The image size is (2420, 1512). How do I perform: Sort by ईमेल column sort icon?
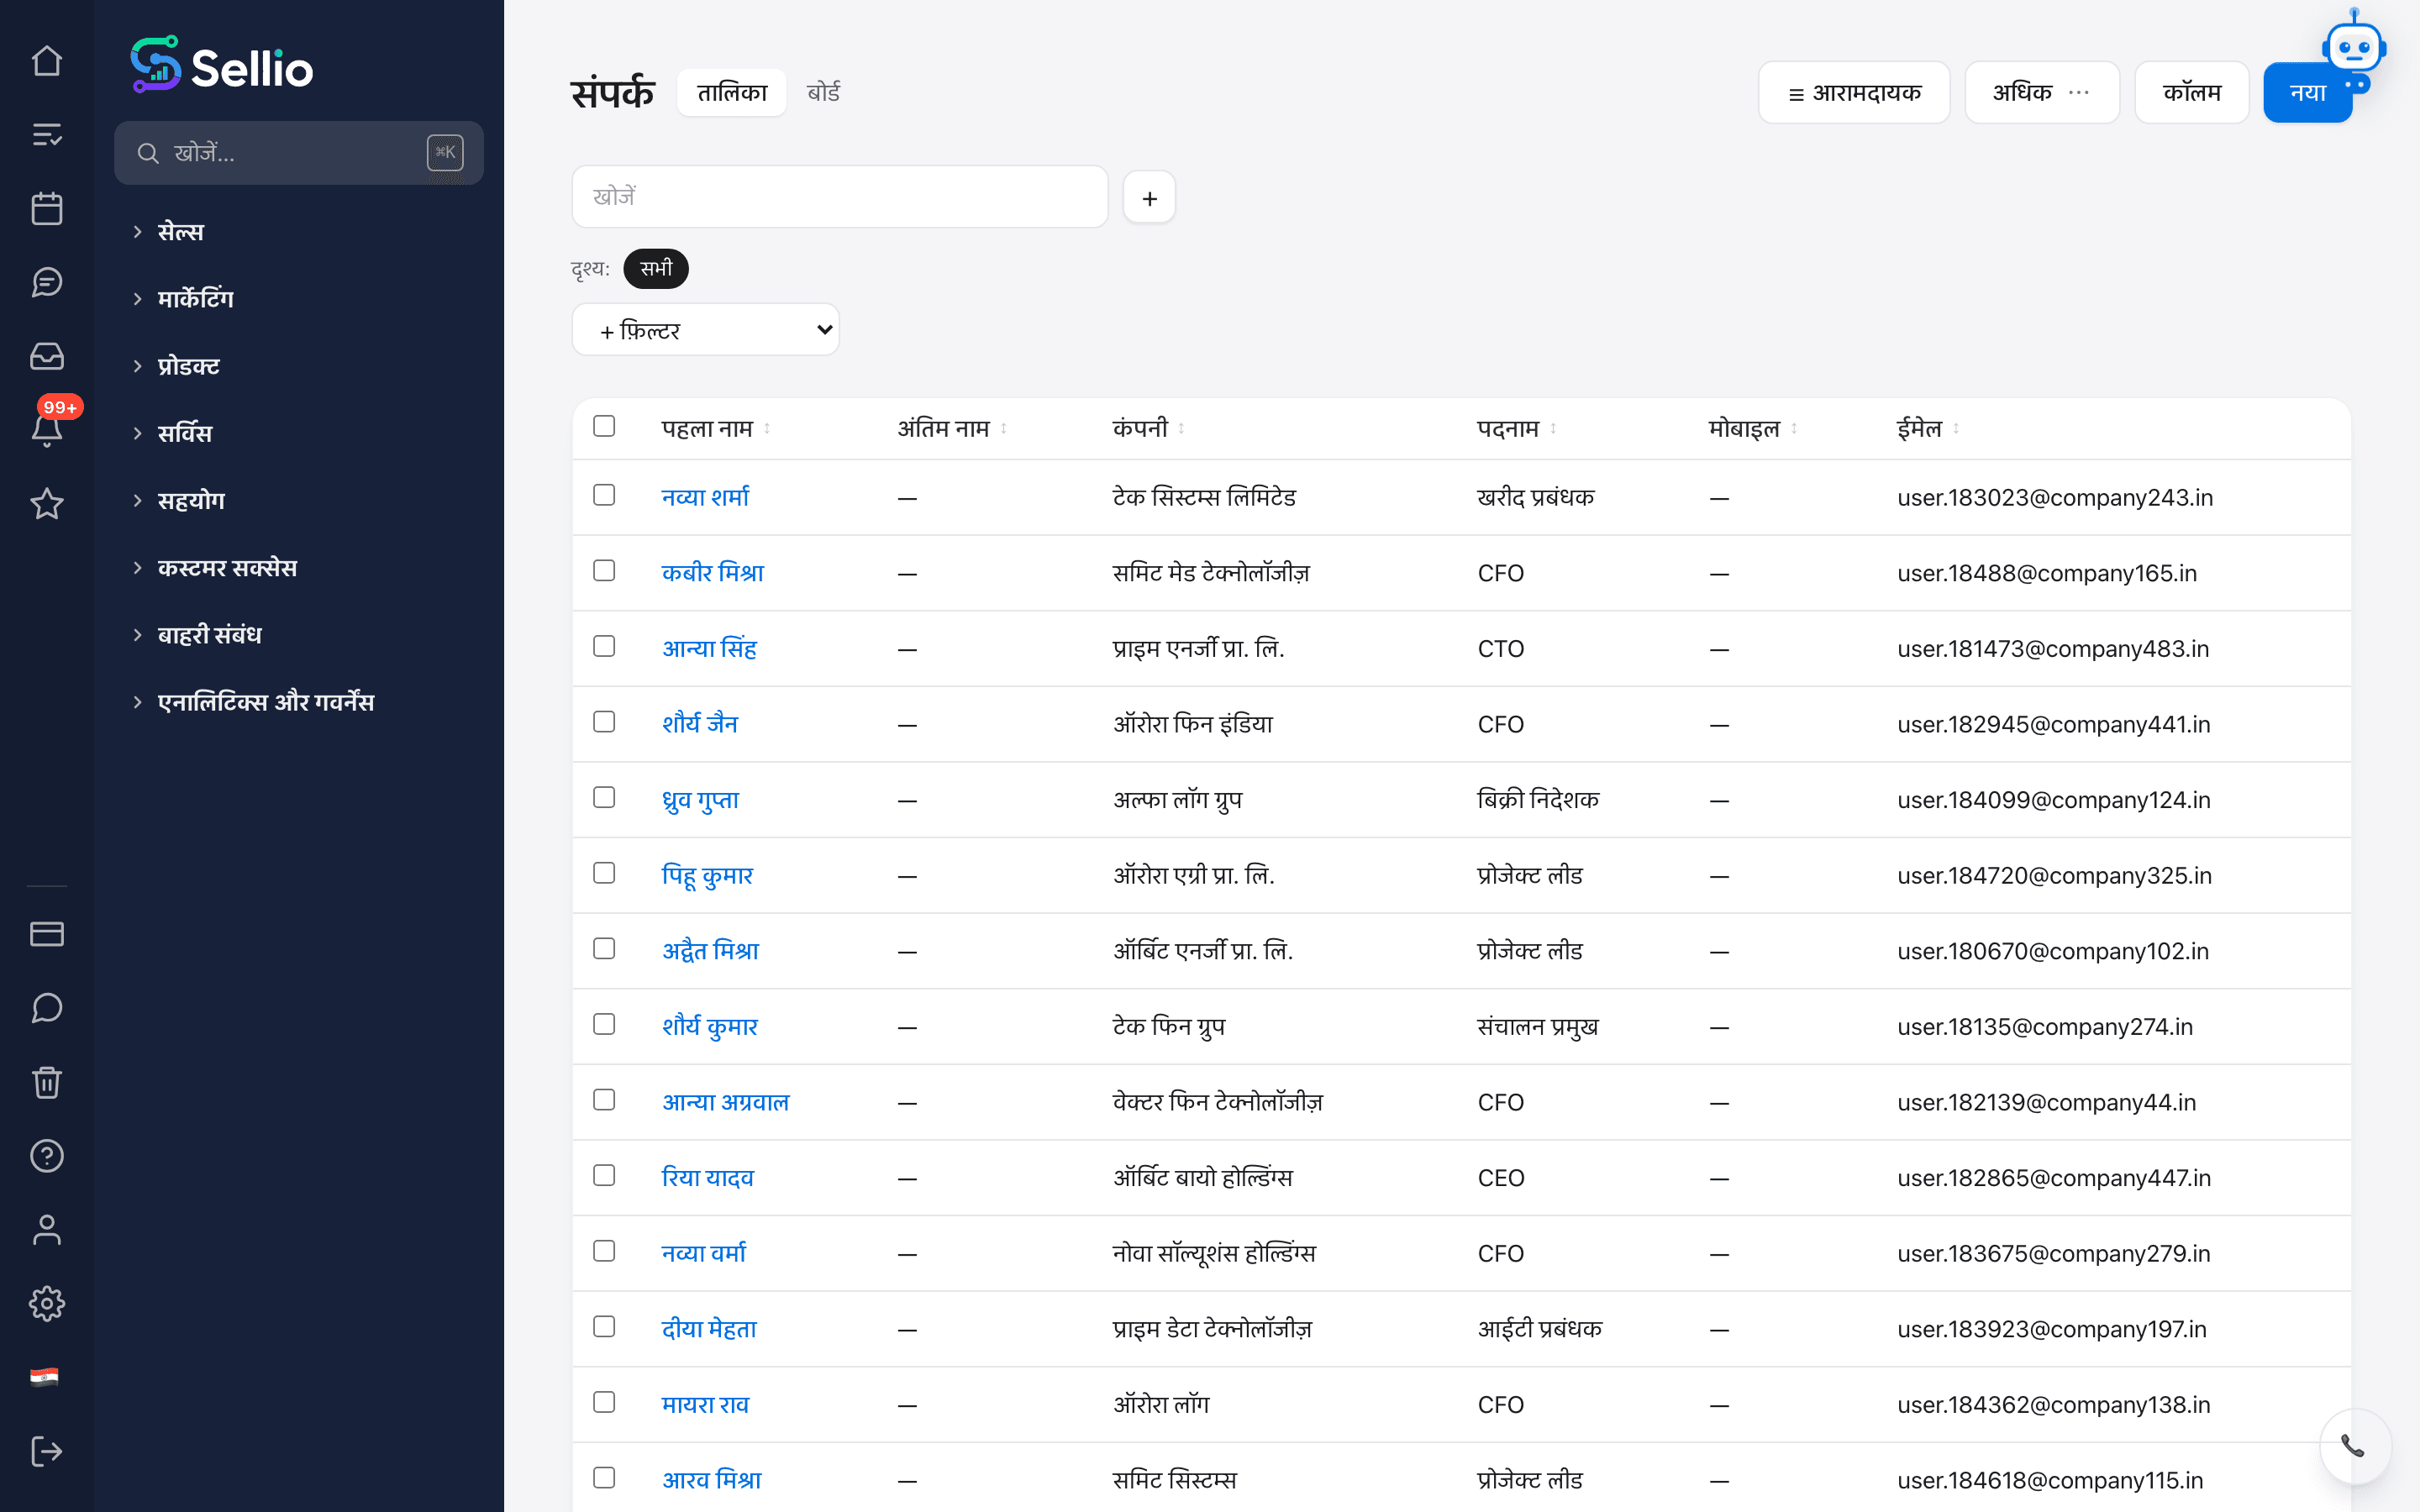point(1956,429)
